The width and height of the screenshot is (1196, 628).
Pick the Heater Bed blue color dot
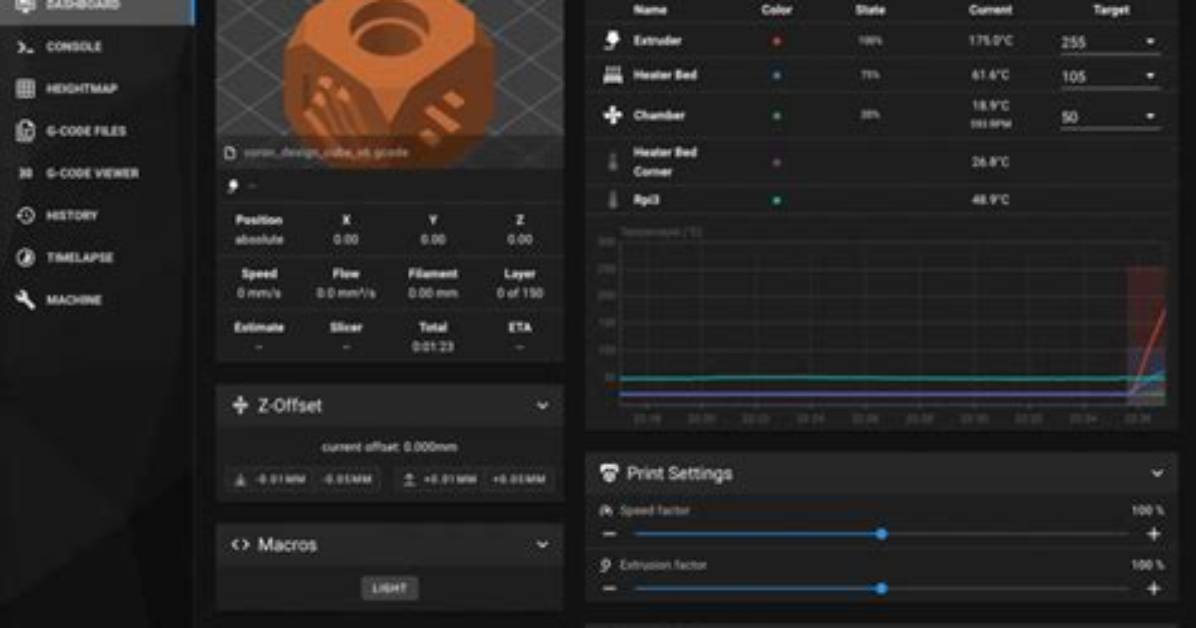pos(776,76)
